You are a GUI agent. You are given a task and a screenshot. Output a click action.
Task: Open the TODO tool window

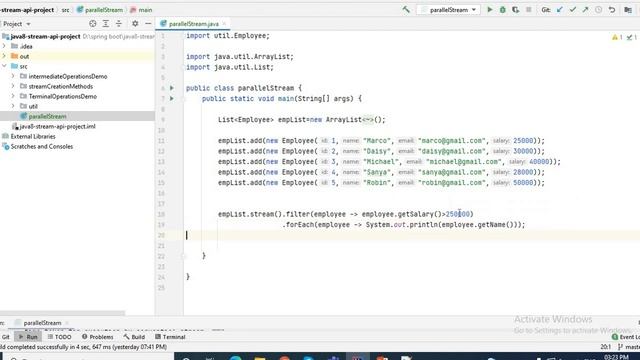[59, 337]
